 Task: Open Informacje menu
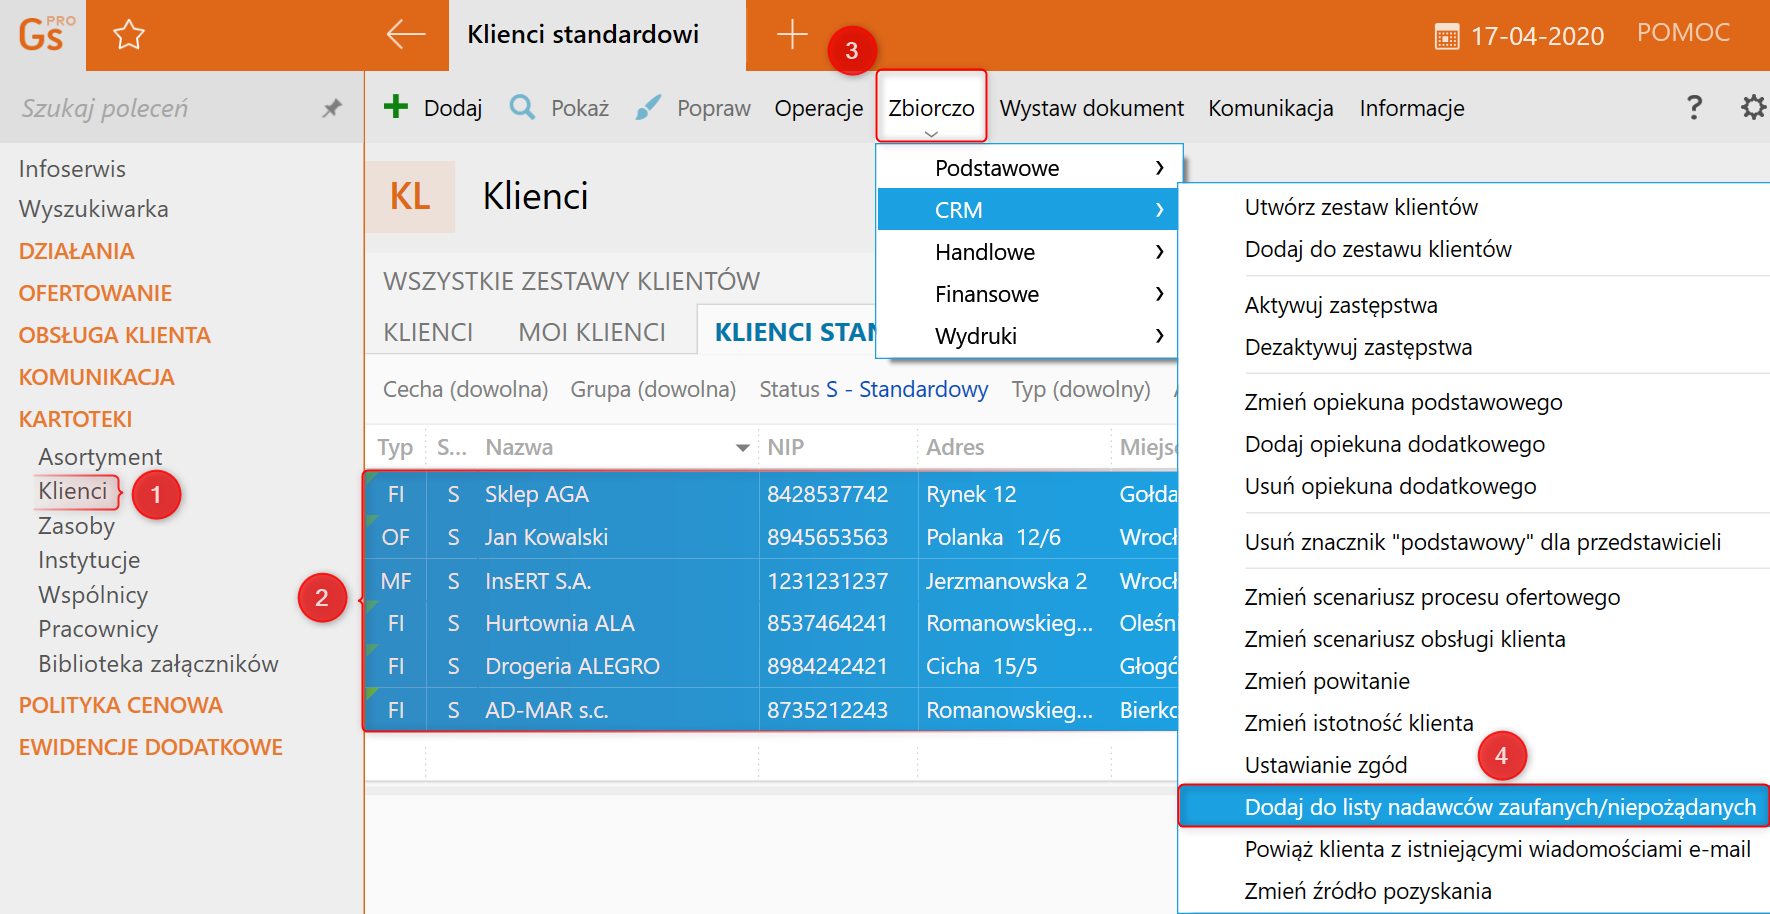pyautogui.click(x=1411, y=108)
